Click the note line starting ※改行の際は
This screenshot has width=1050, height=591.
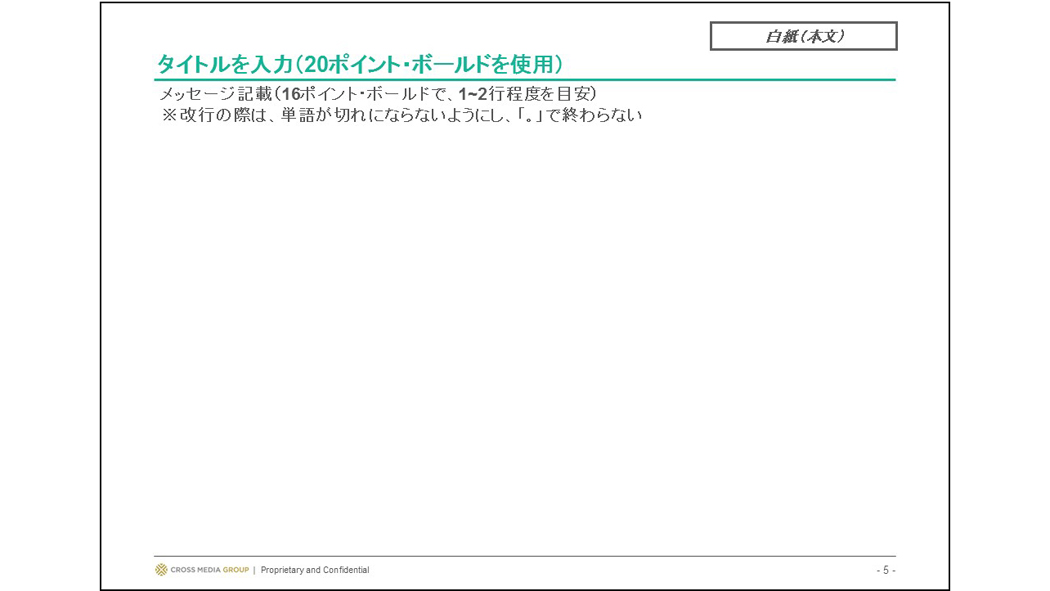[x=401, y=115]
